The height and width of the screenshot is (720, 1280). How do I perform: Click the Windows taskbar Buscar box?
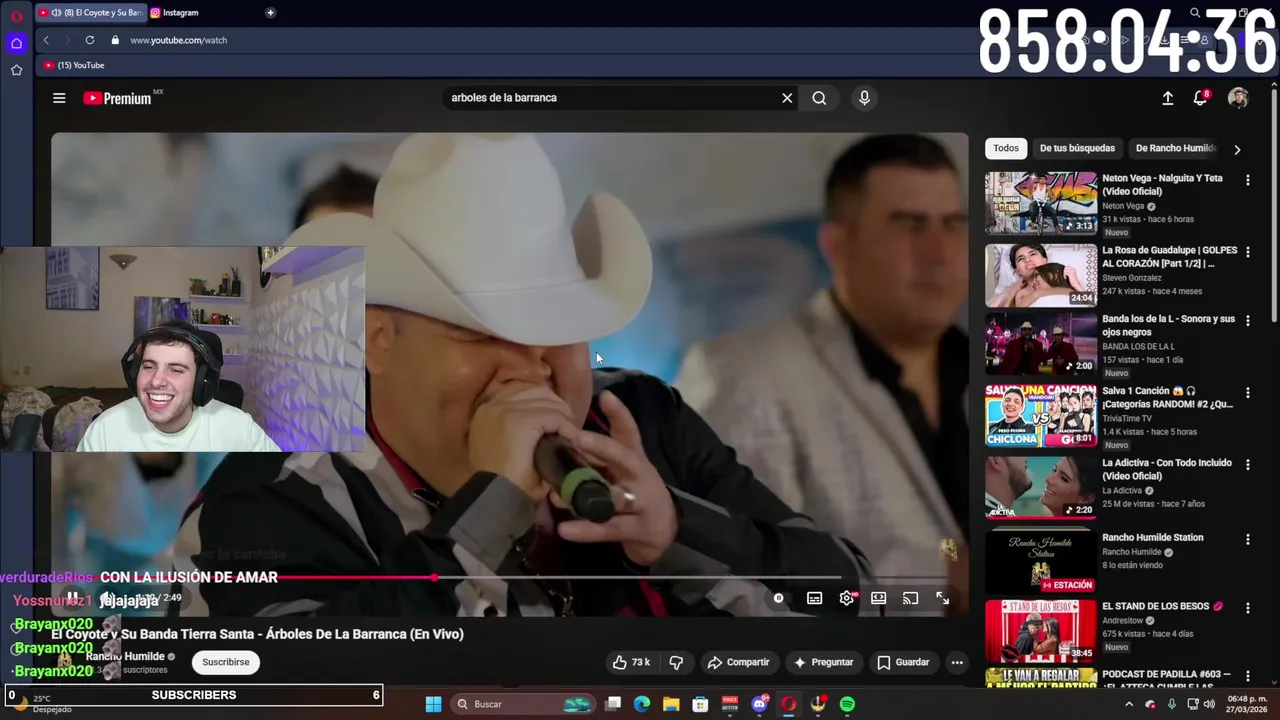[x=522, y=704]
